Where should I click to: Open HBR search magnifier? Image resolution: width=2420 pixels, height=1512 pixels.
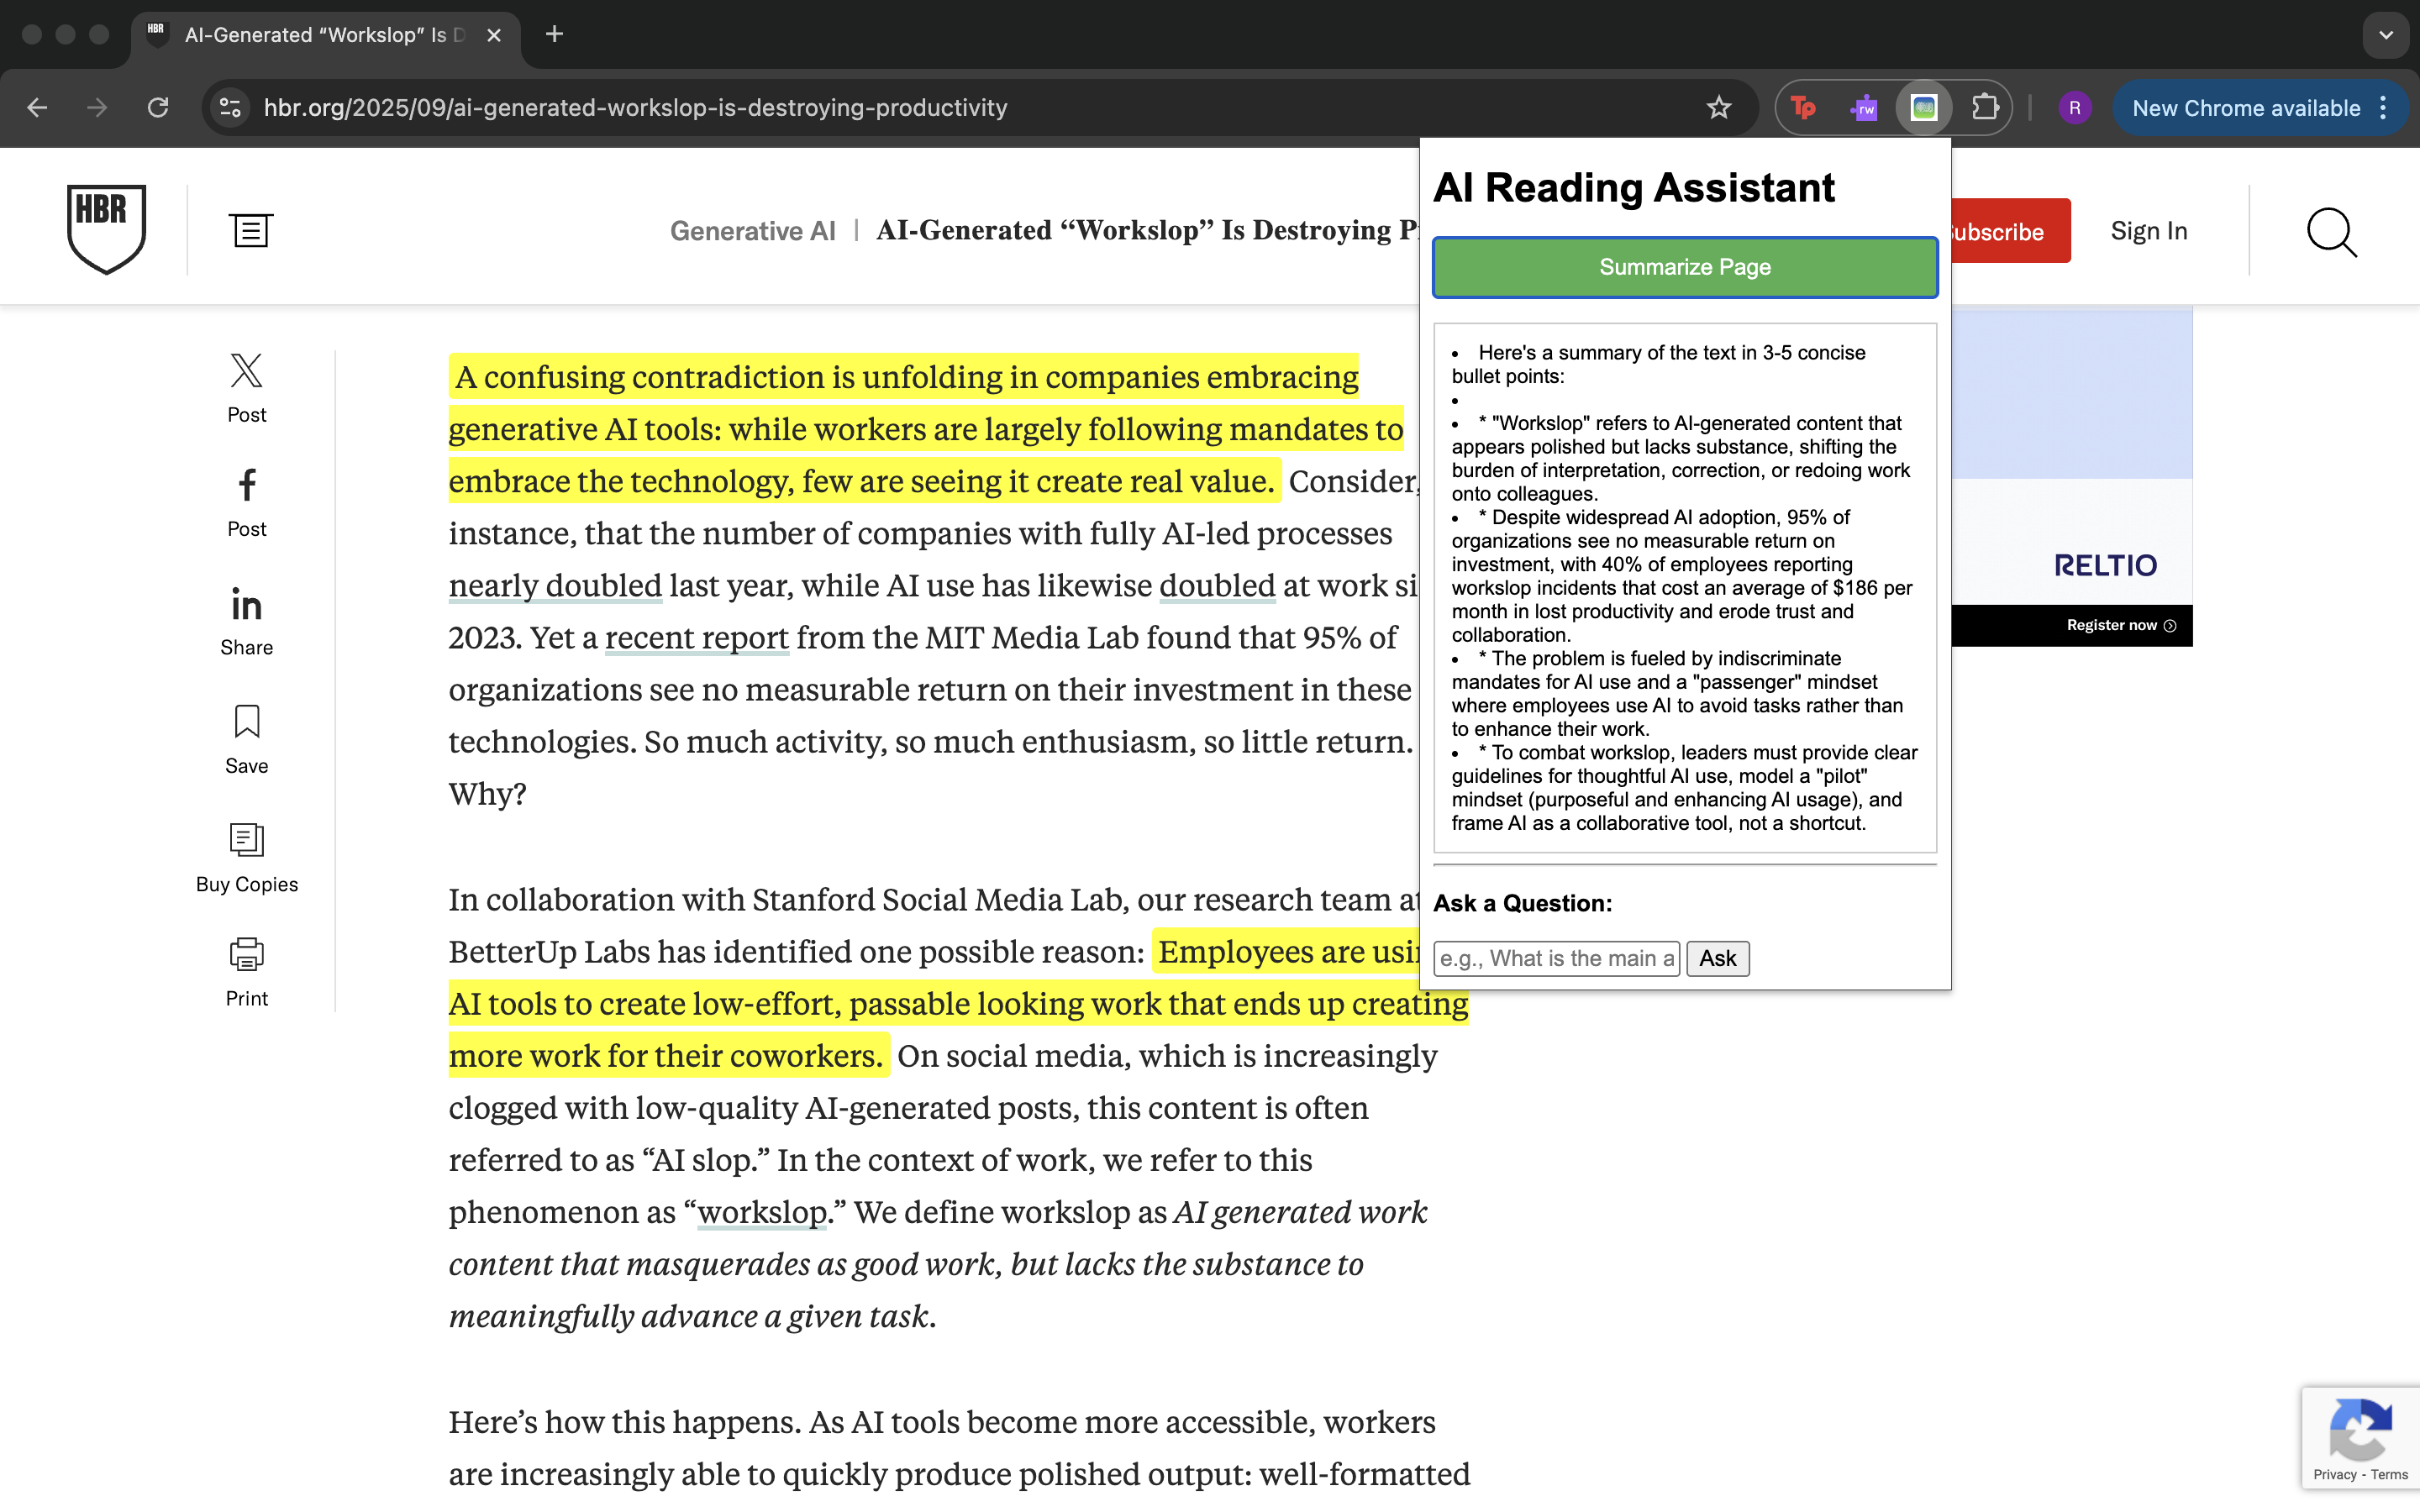(2331, 232)
